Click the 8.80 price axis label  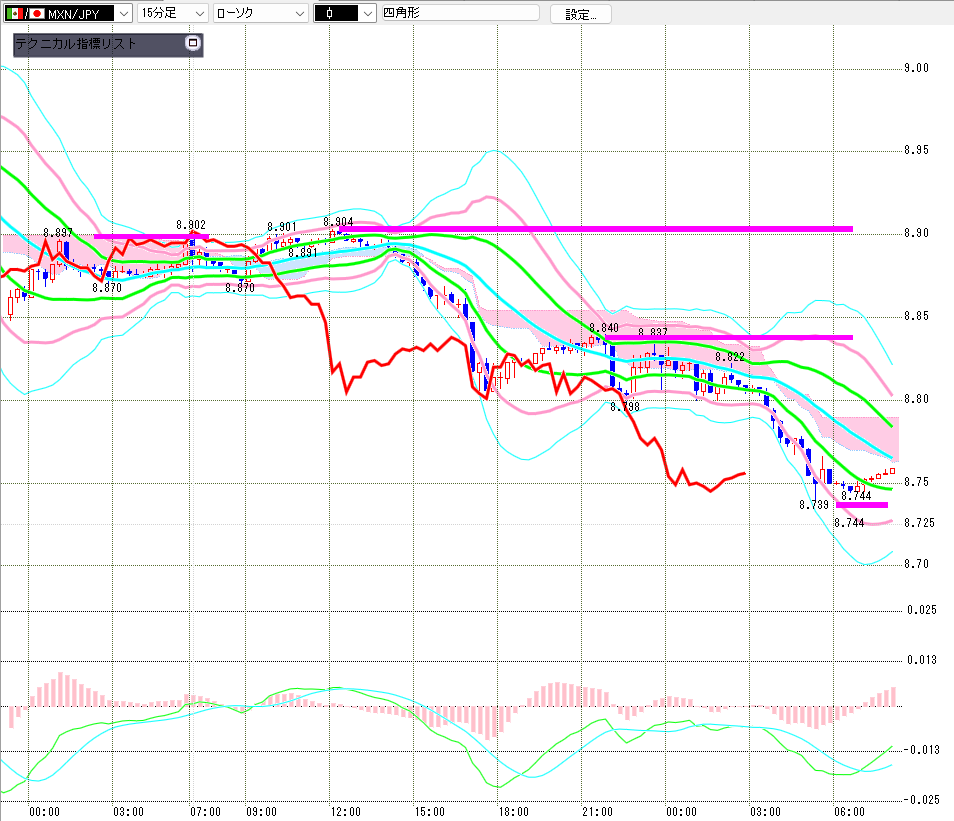[916, 399]
